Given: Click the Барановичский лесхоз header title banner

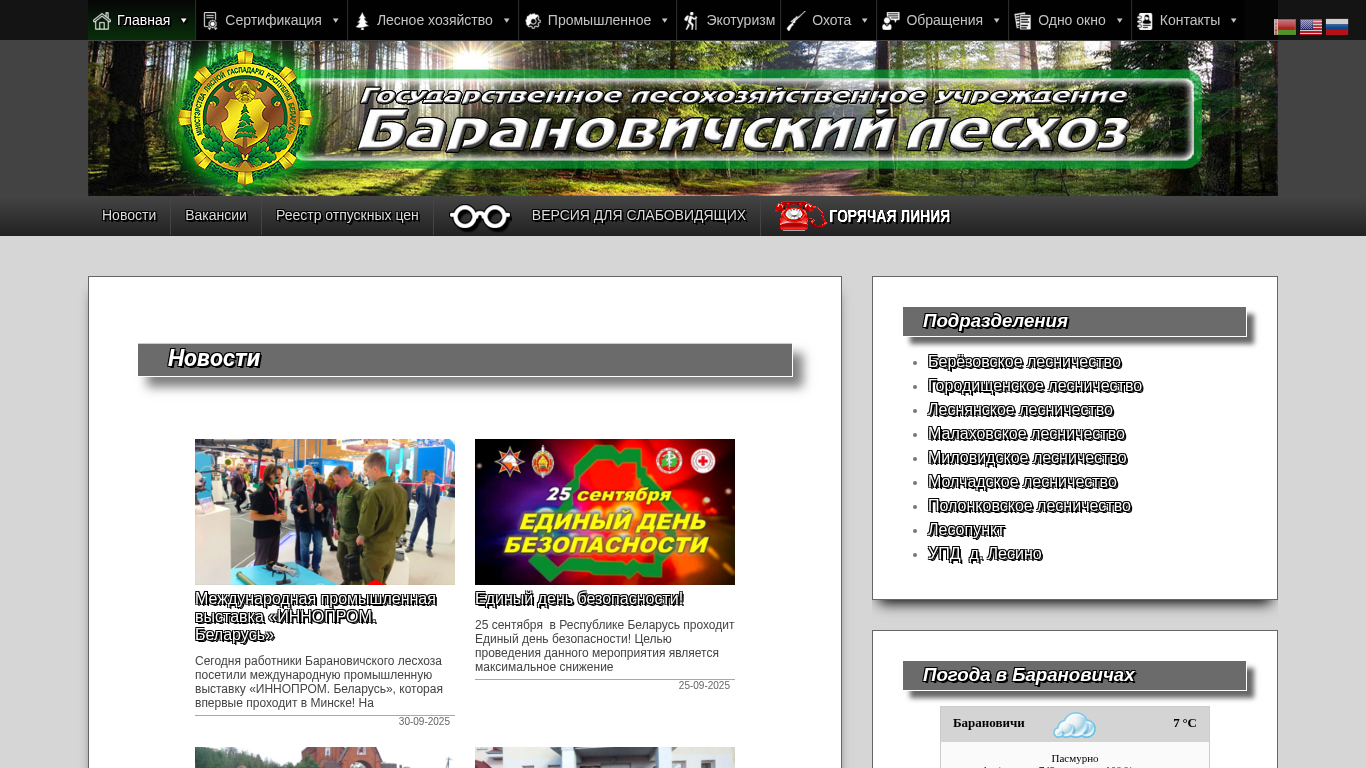Looking at the screenshot, I should [743, 119].
